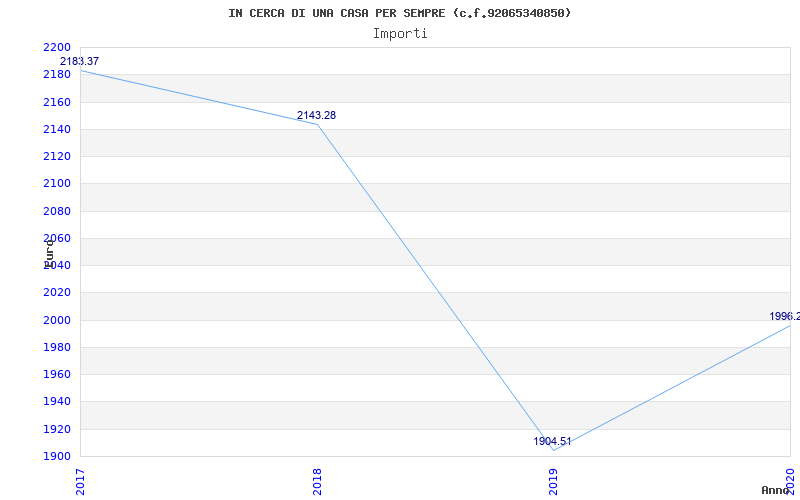Click the 2017 x-axis year label

(x=80, y=482)
